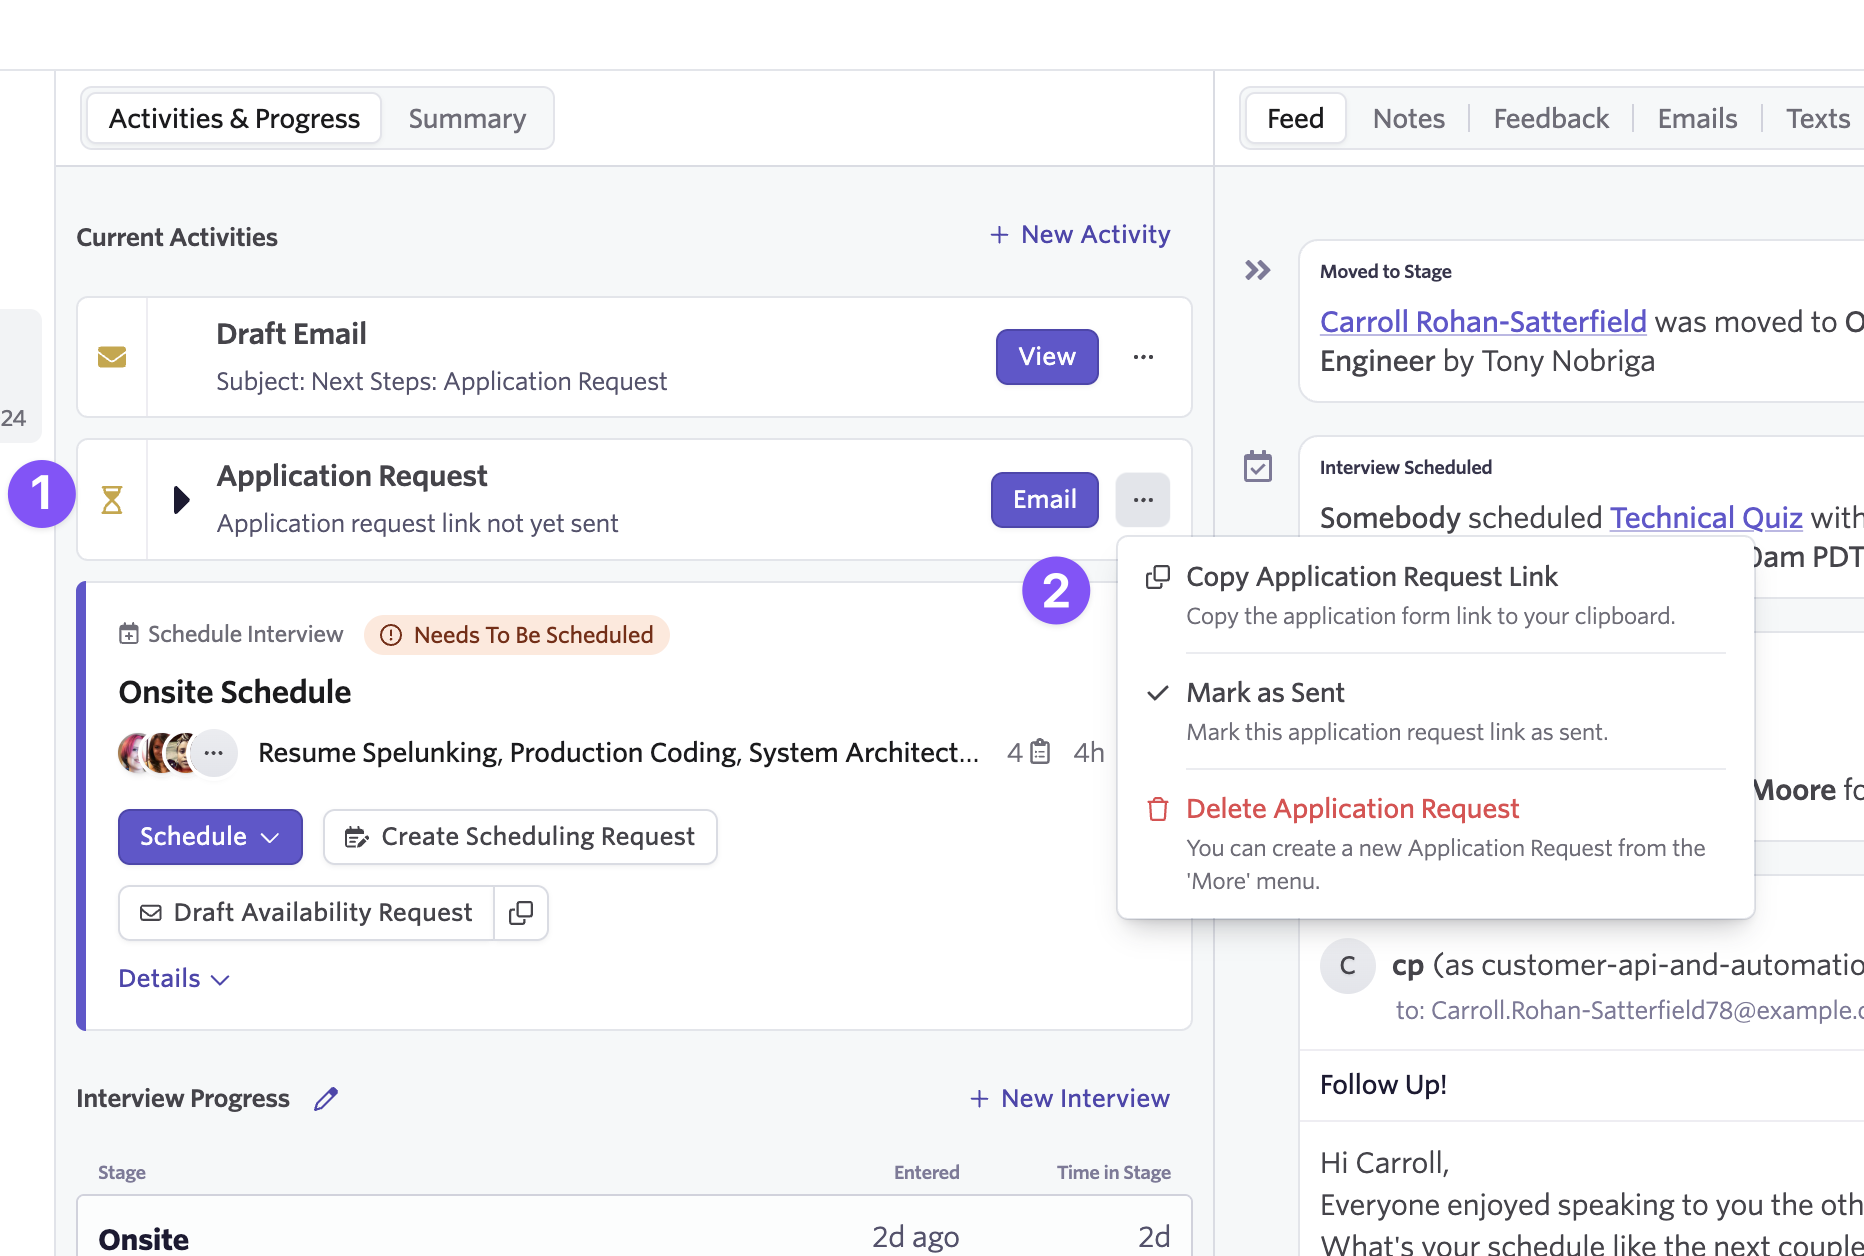Click Create Scheduling Request button
This screenshot has width=1864, height=1256.
tap(520, 836)
